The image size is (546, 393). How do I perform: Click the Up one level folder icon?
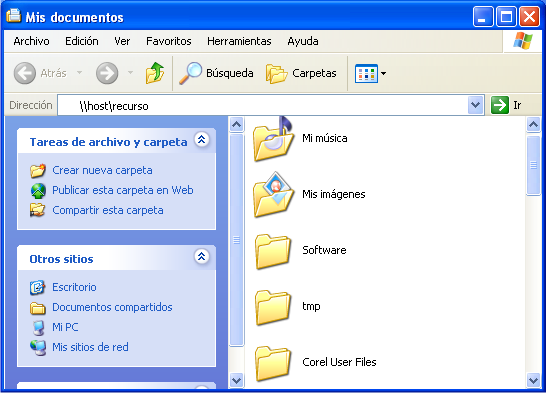[x=155, y=73]
